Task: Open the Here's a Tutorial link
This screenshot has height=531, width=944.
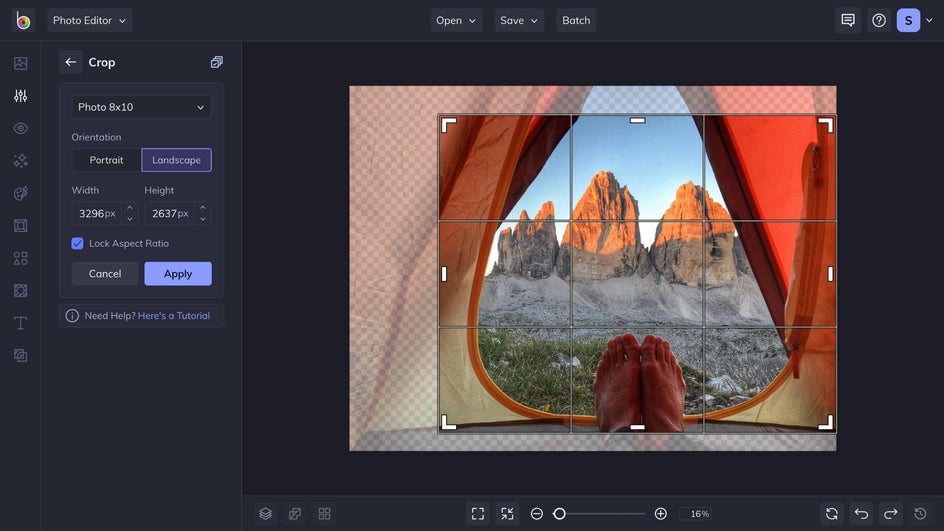Action: click(x=174, y=315)
